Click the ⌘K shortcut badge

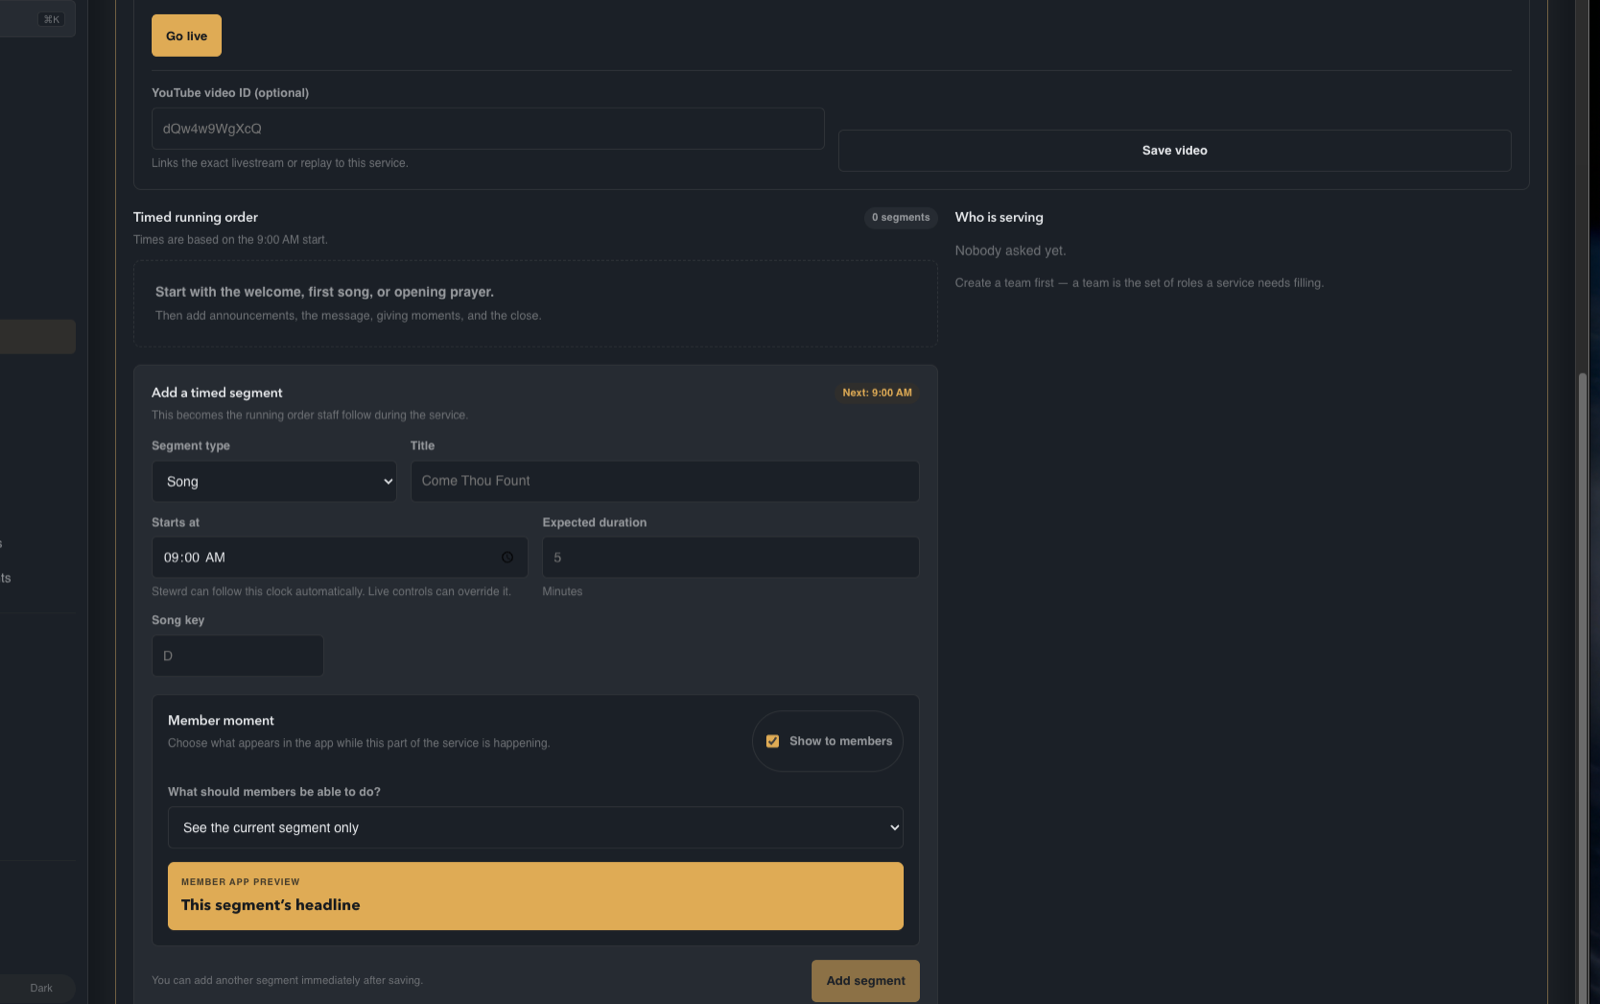pyautogui.click(x=51, y=19)
